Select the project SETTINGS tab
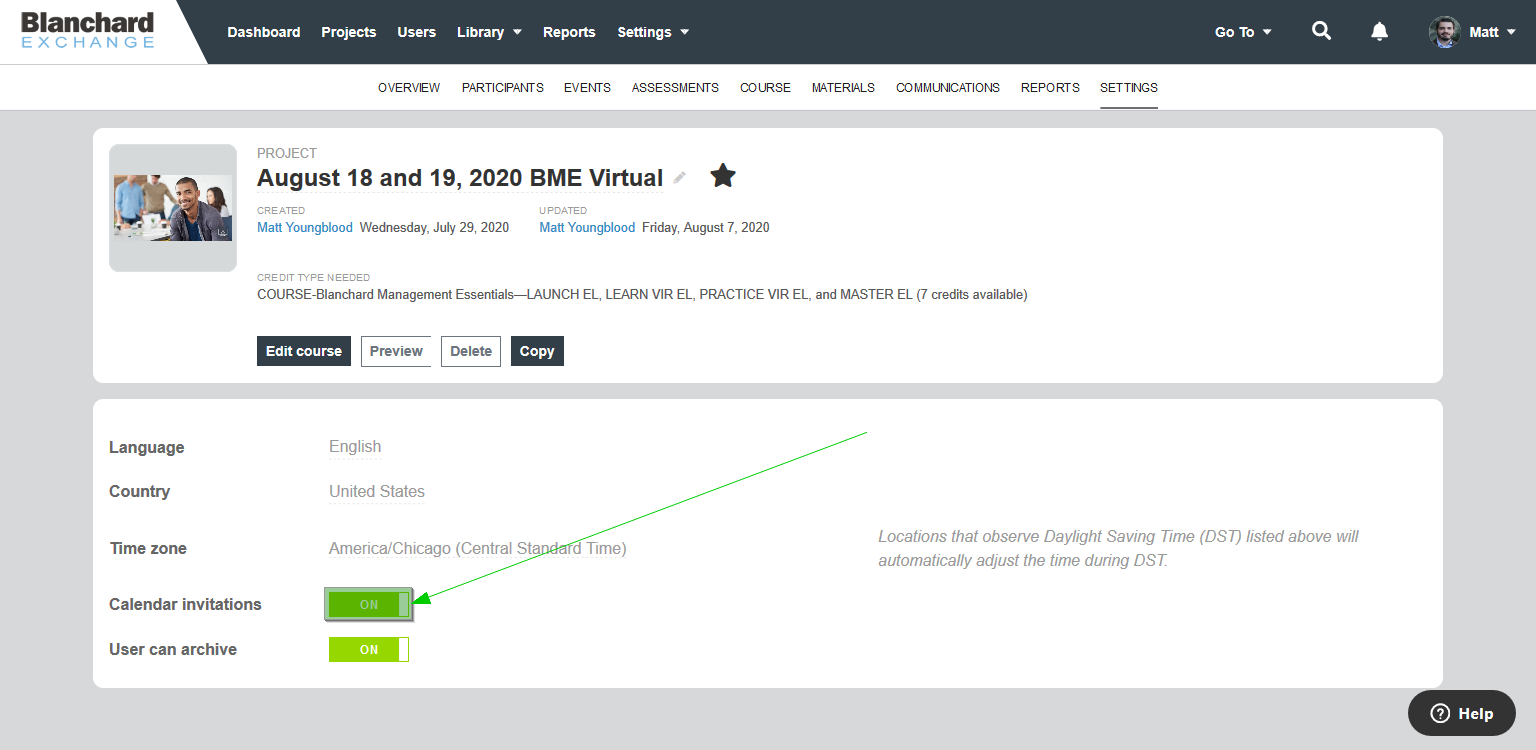1536x750 pixels. (x=1129, y=88)
